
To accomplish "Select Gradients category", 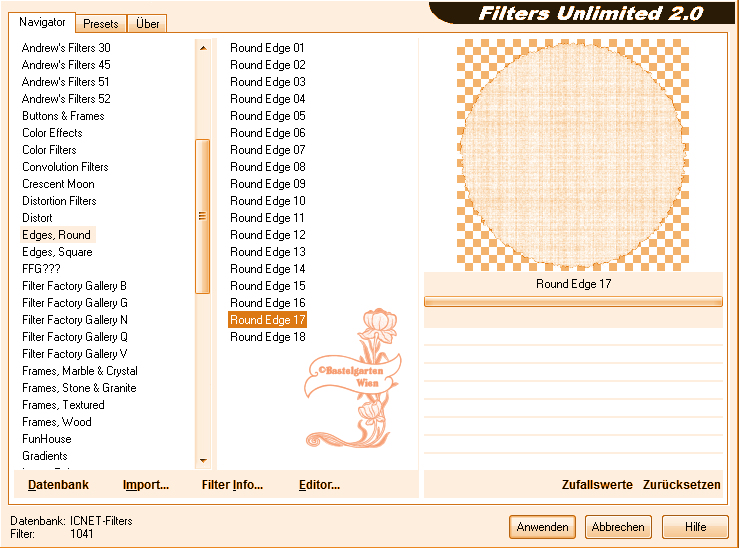I will [45, 456].
